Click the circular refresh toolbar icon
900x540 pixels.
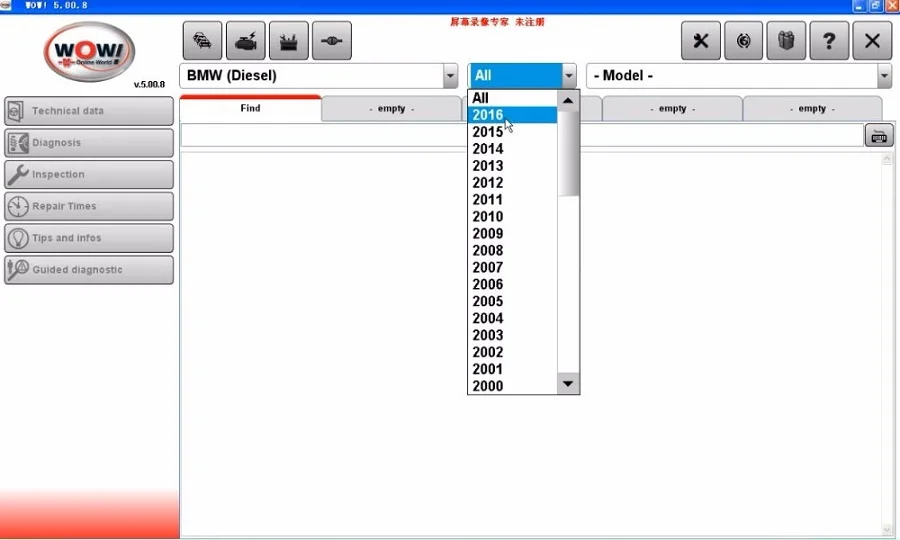pyautogui.click(x=743, y=41)
